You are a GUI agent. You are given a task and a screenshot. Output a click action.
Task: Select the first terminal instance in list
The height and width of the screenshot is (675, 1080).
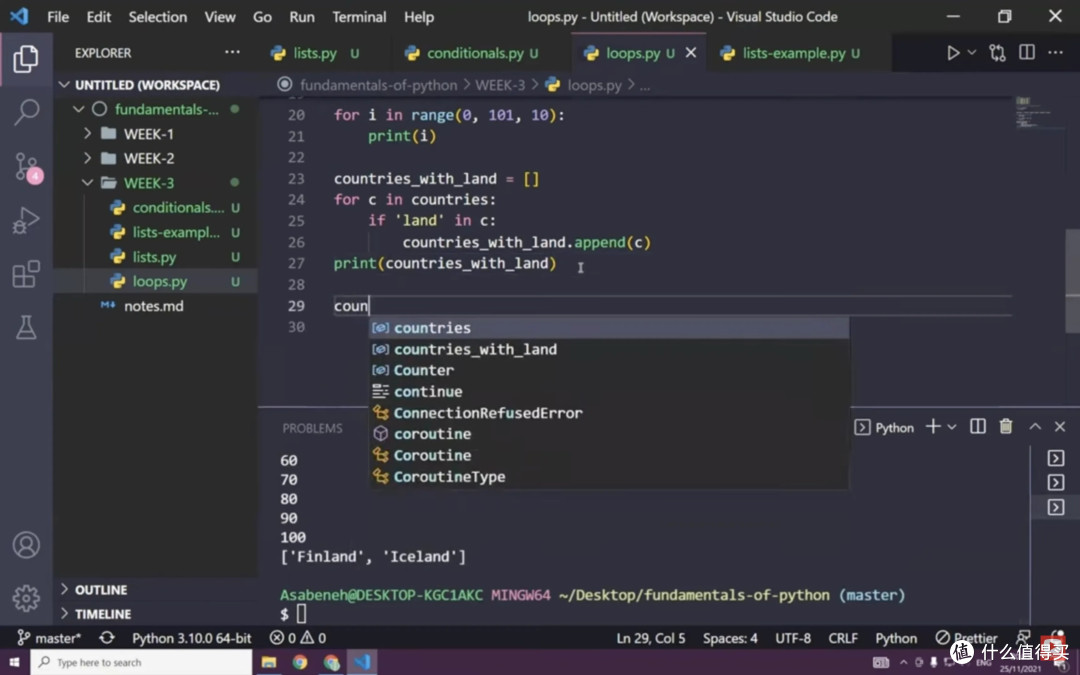pos(1055,458)
